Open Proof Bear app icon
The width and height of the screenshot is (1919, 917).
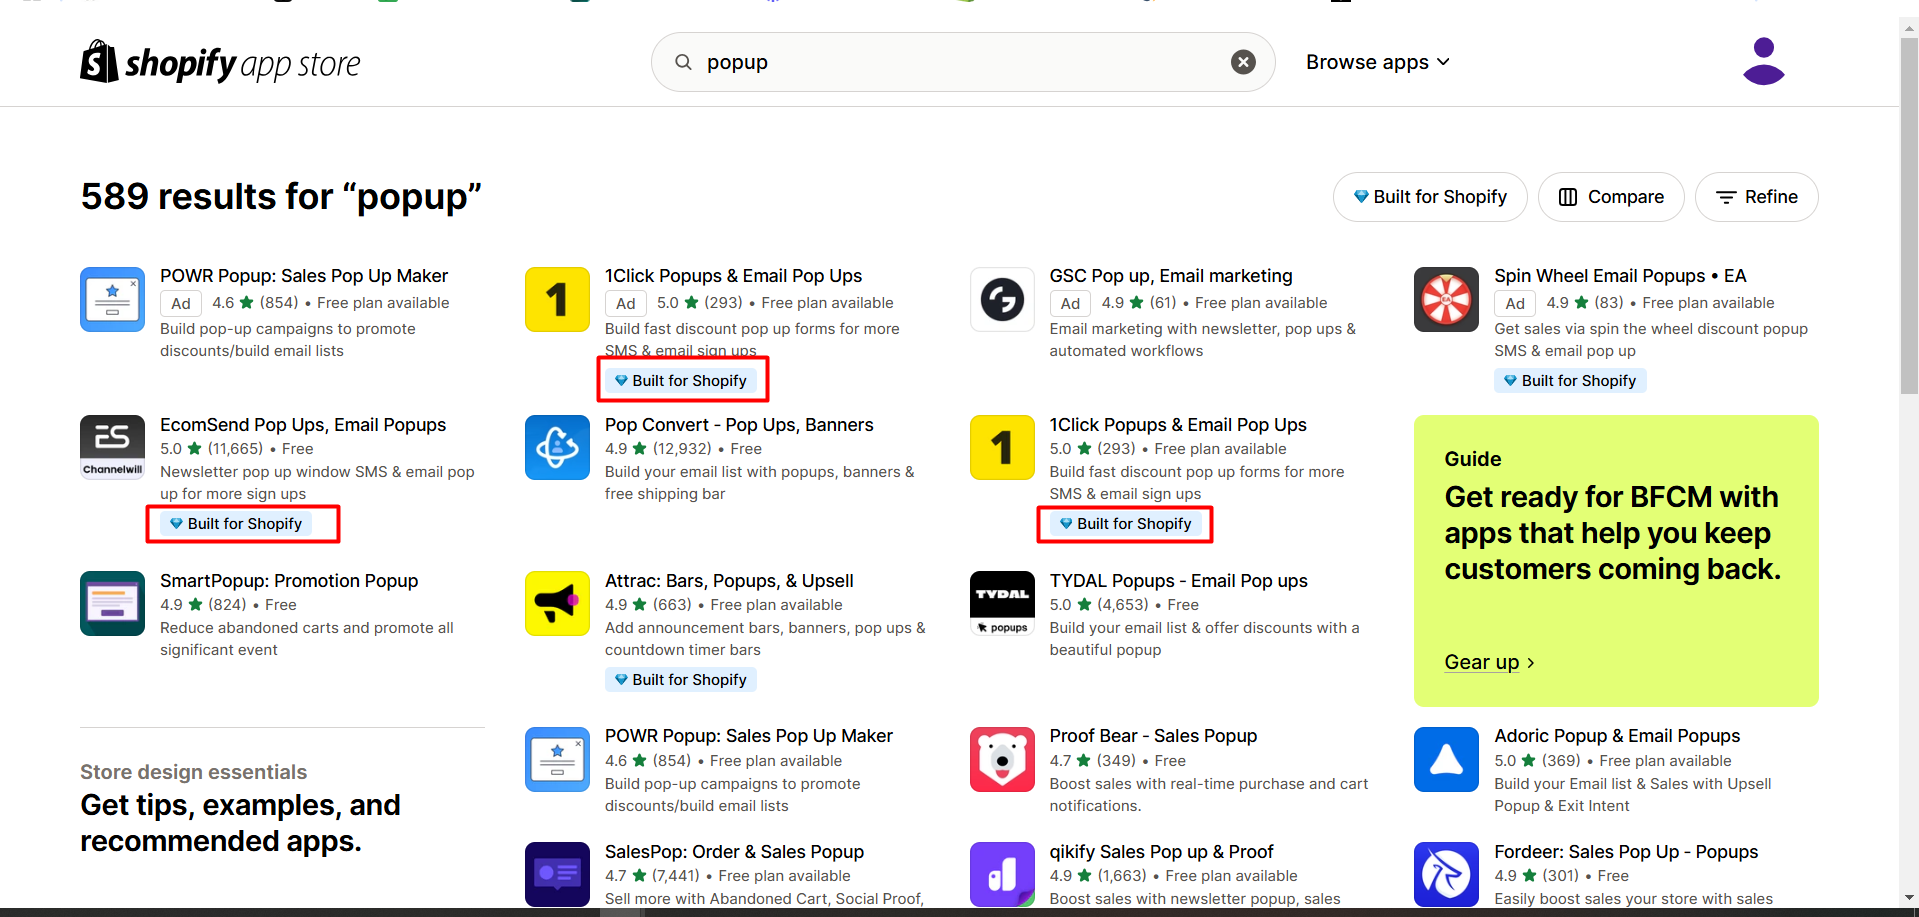(1002, 759)
